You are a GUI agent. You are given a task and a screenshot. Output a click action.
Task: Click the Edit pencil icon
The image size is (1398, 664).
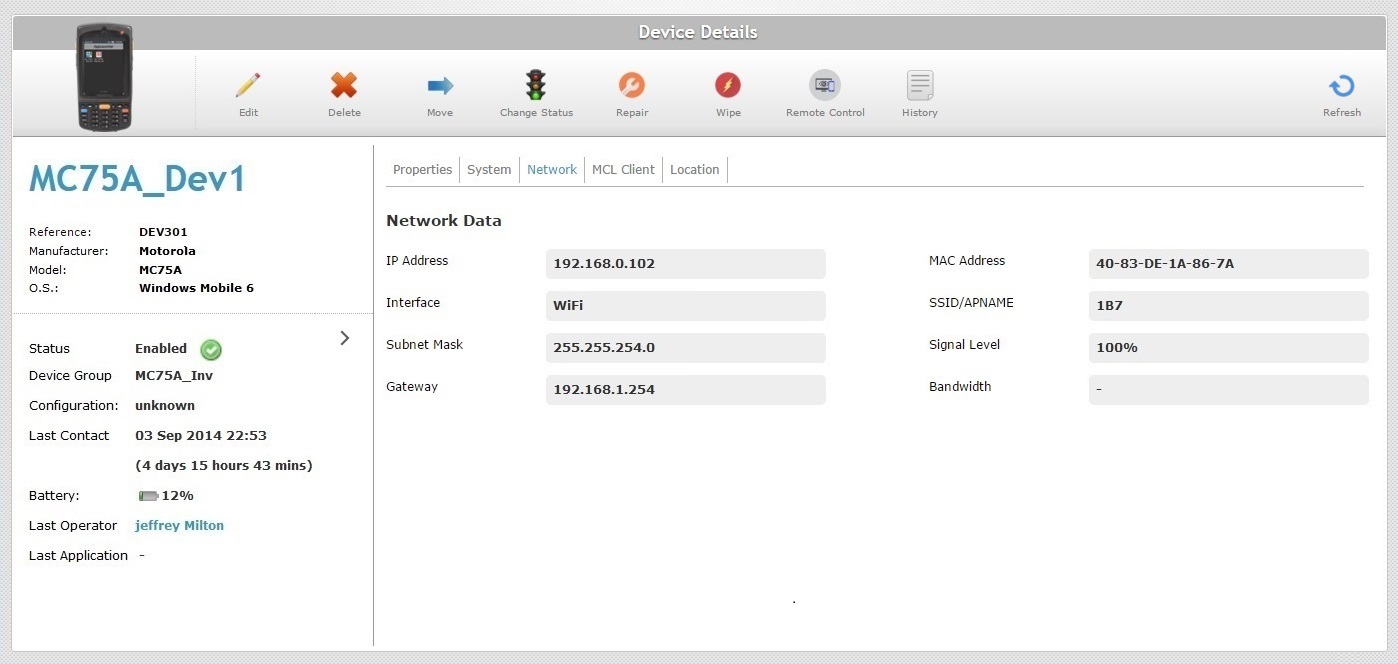(248, 86)
